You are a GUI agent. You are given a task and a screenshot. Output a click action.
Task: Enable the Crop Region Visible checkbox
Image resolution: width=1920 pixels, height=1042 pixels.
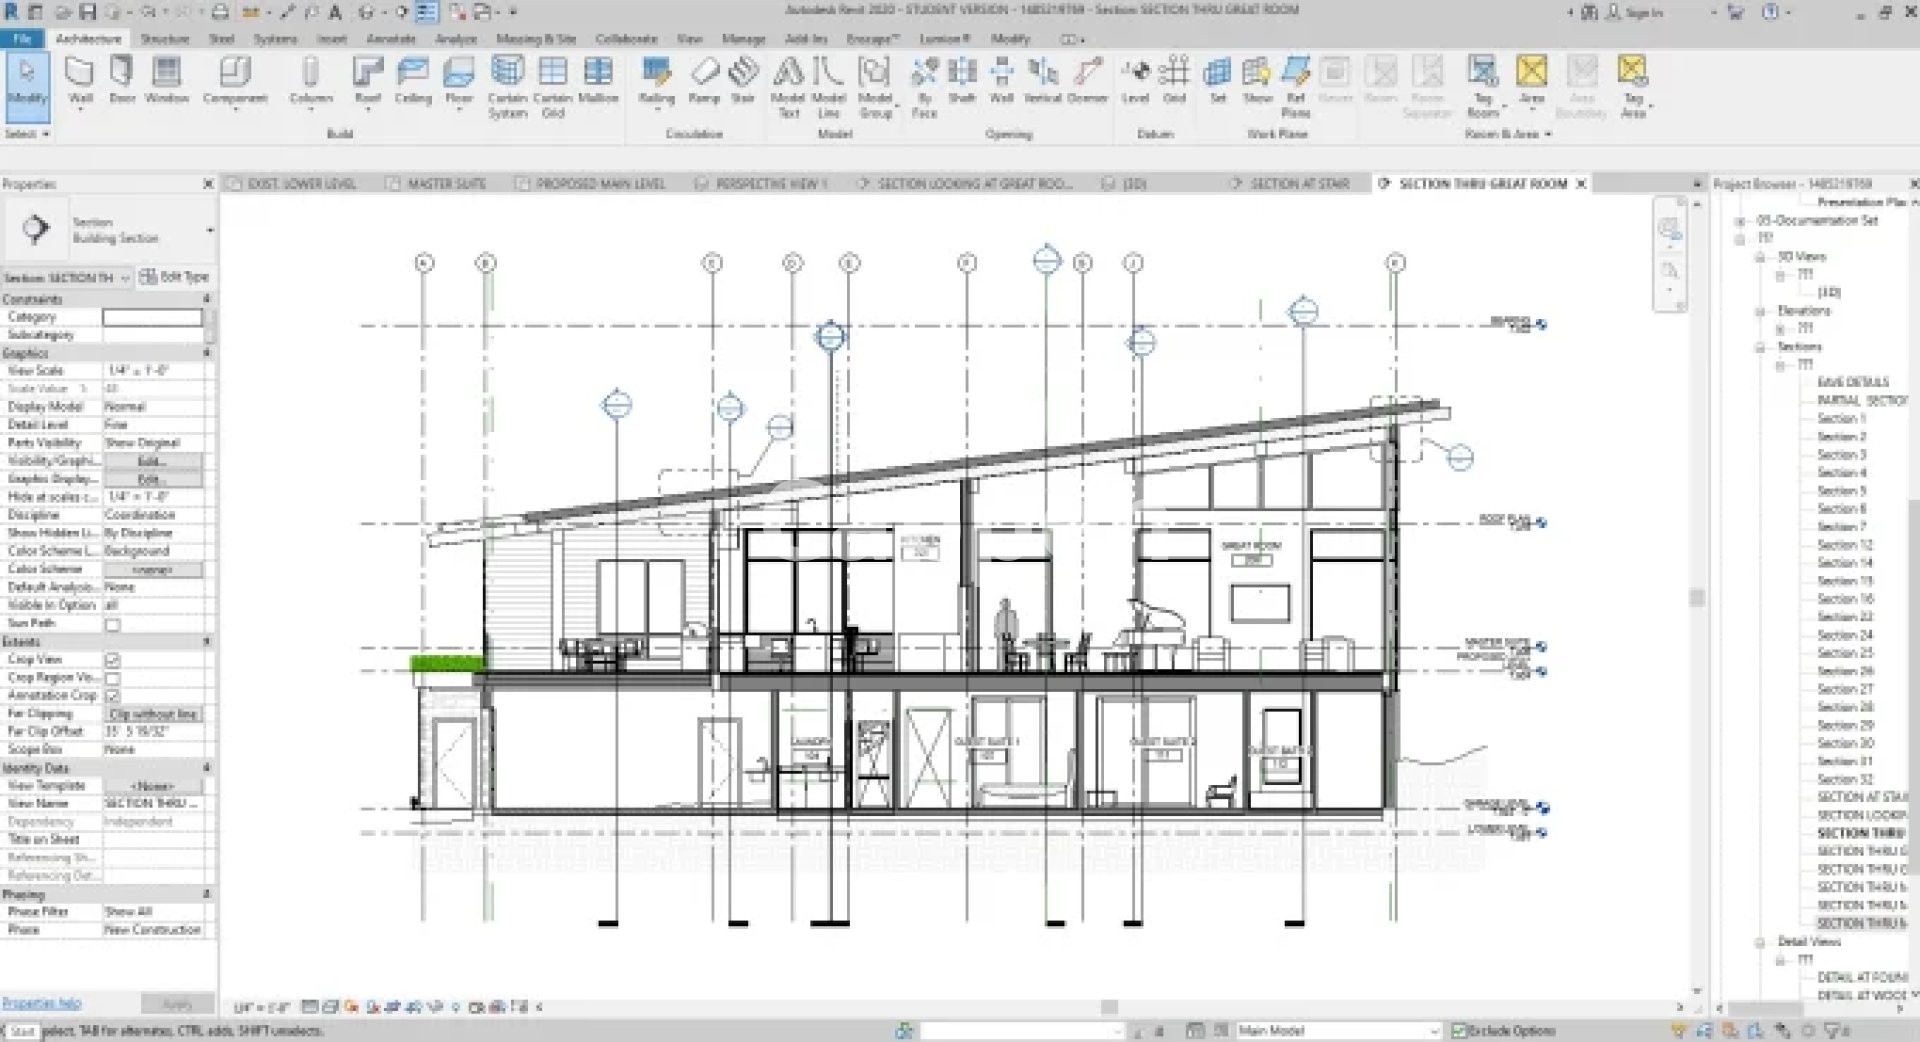(x=113, y=678)
